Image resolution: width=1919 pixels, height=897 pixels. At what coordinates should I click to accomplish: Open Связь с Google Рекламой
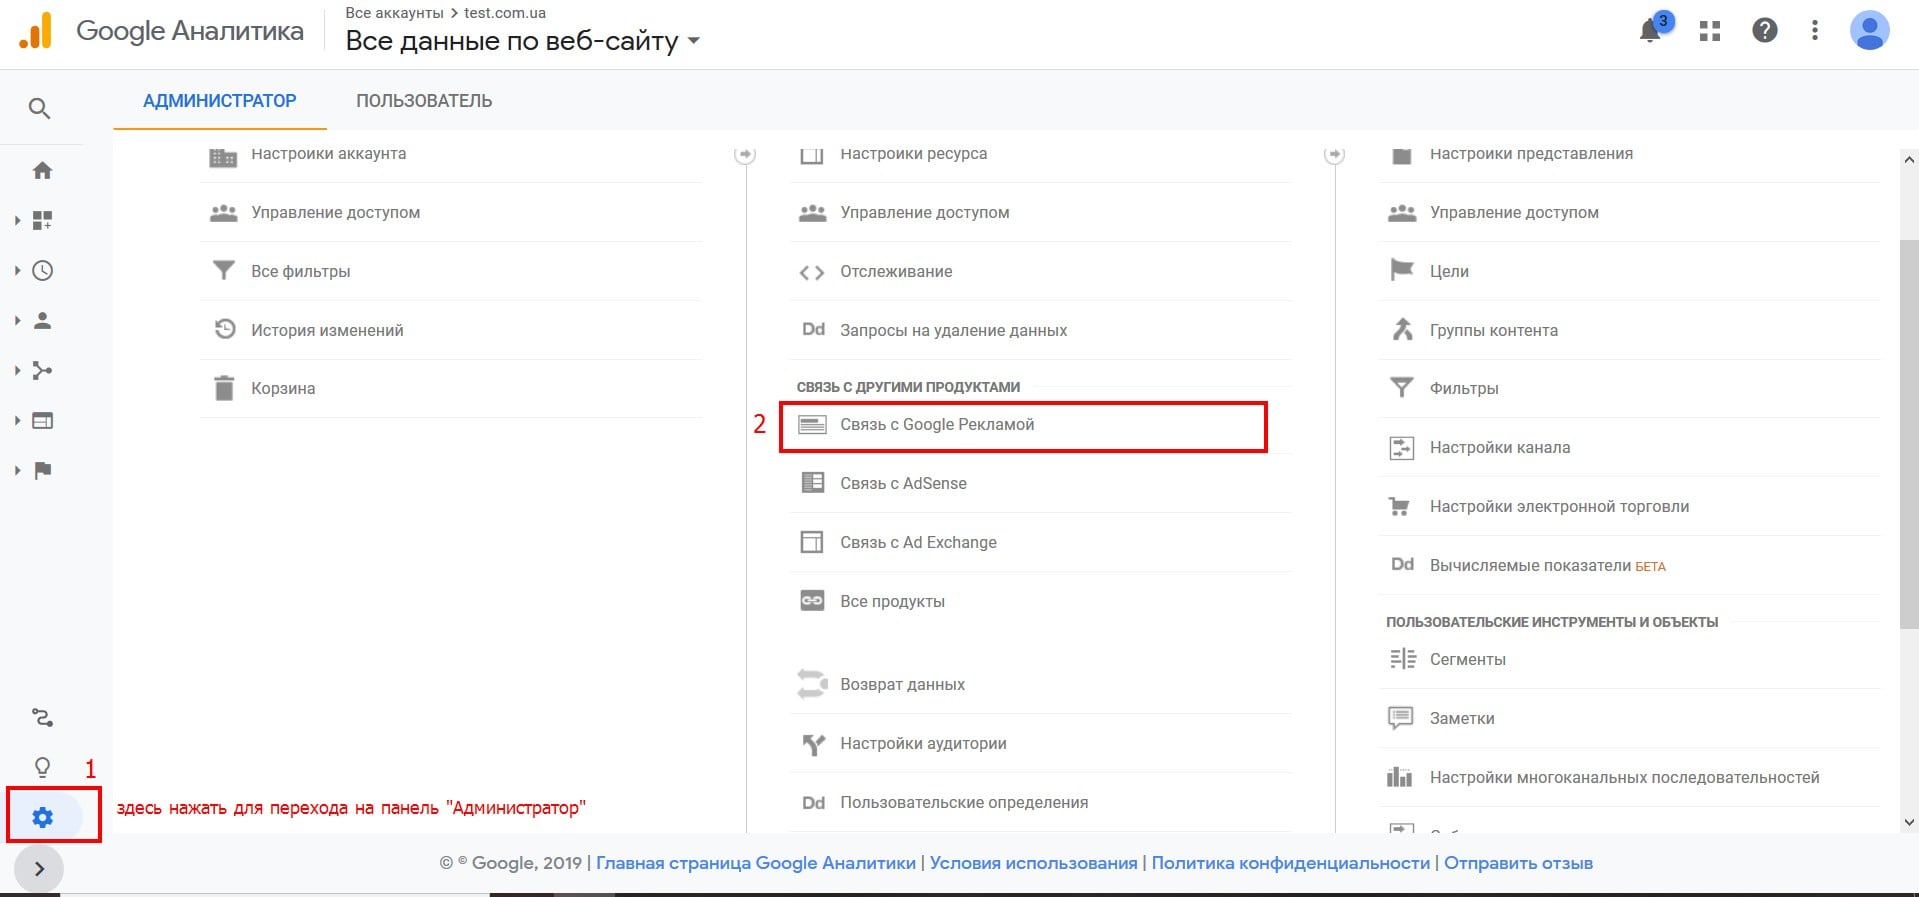[x=937, y=425]
